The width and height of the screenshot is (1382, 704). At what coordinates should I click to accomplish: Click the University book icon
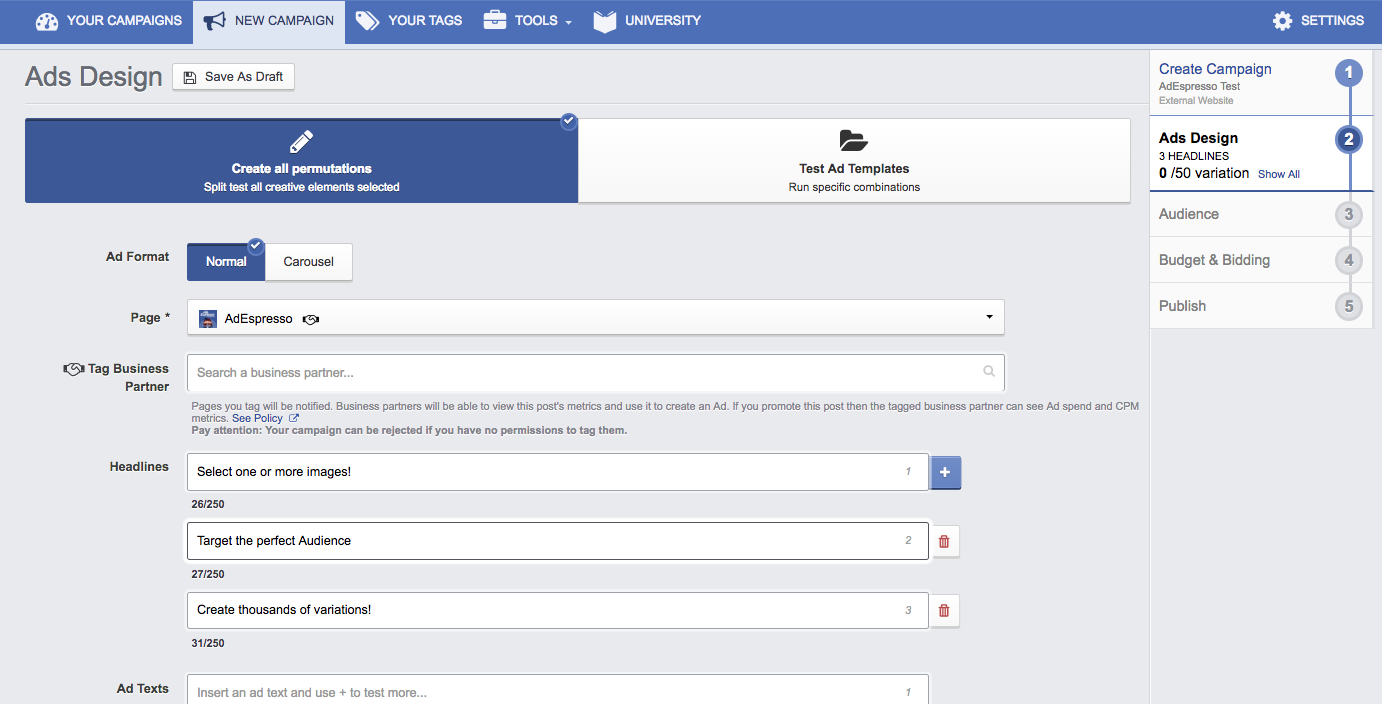[x=604, y=20]
